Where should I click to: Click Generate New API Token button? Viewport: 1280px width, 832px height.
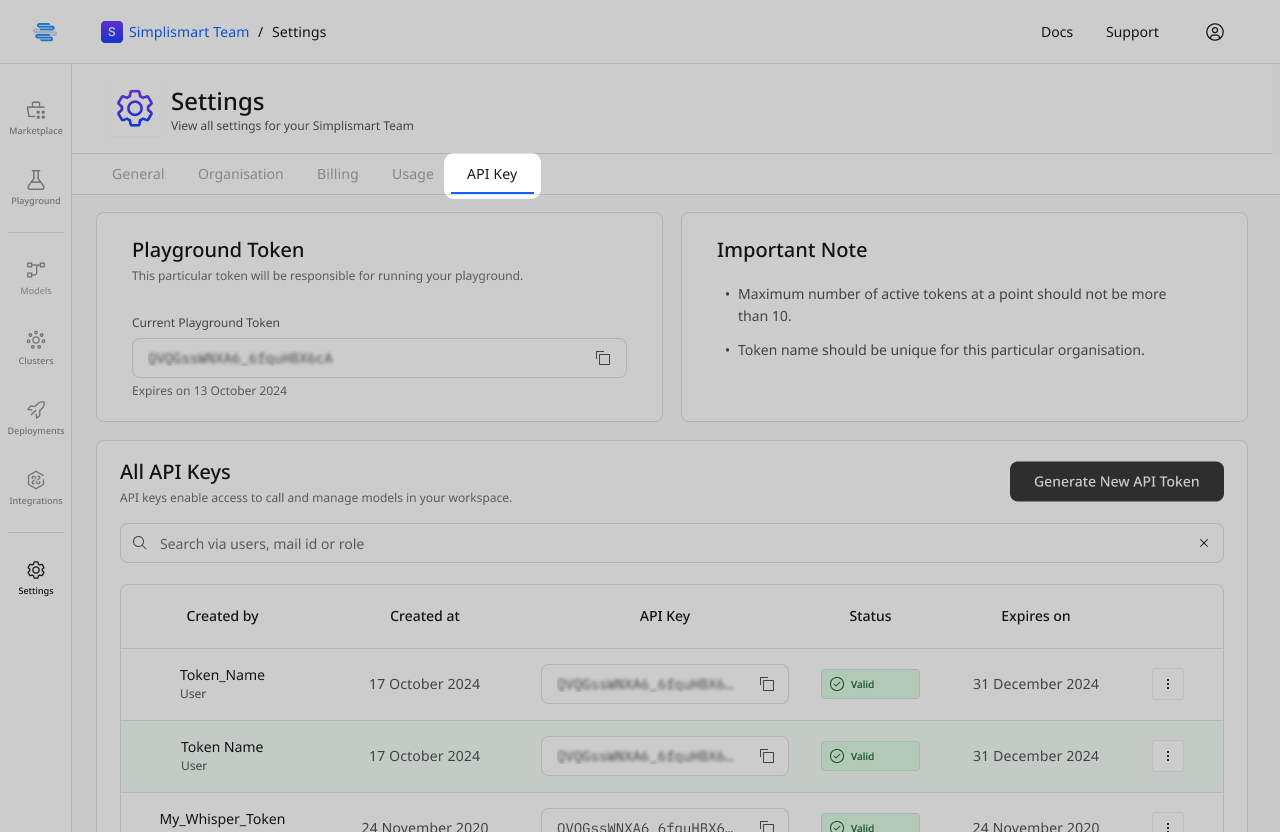coord(1117,481)
